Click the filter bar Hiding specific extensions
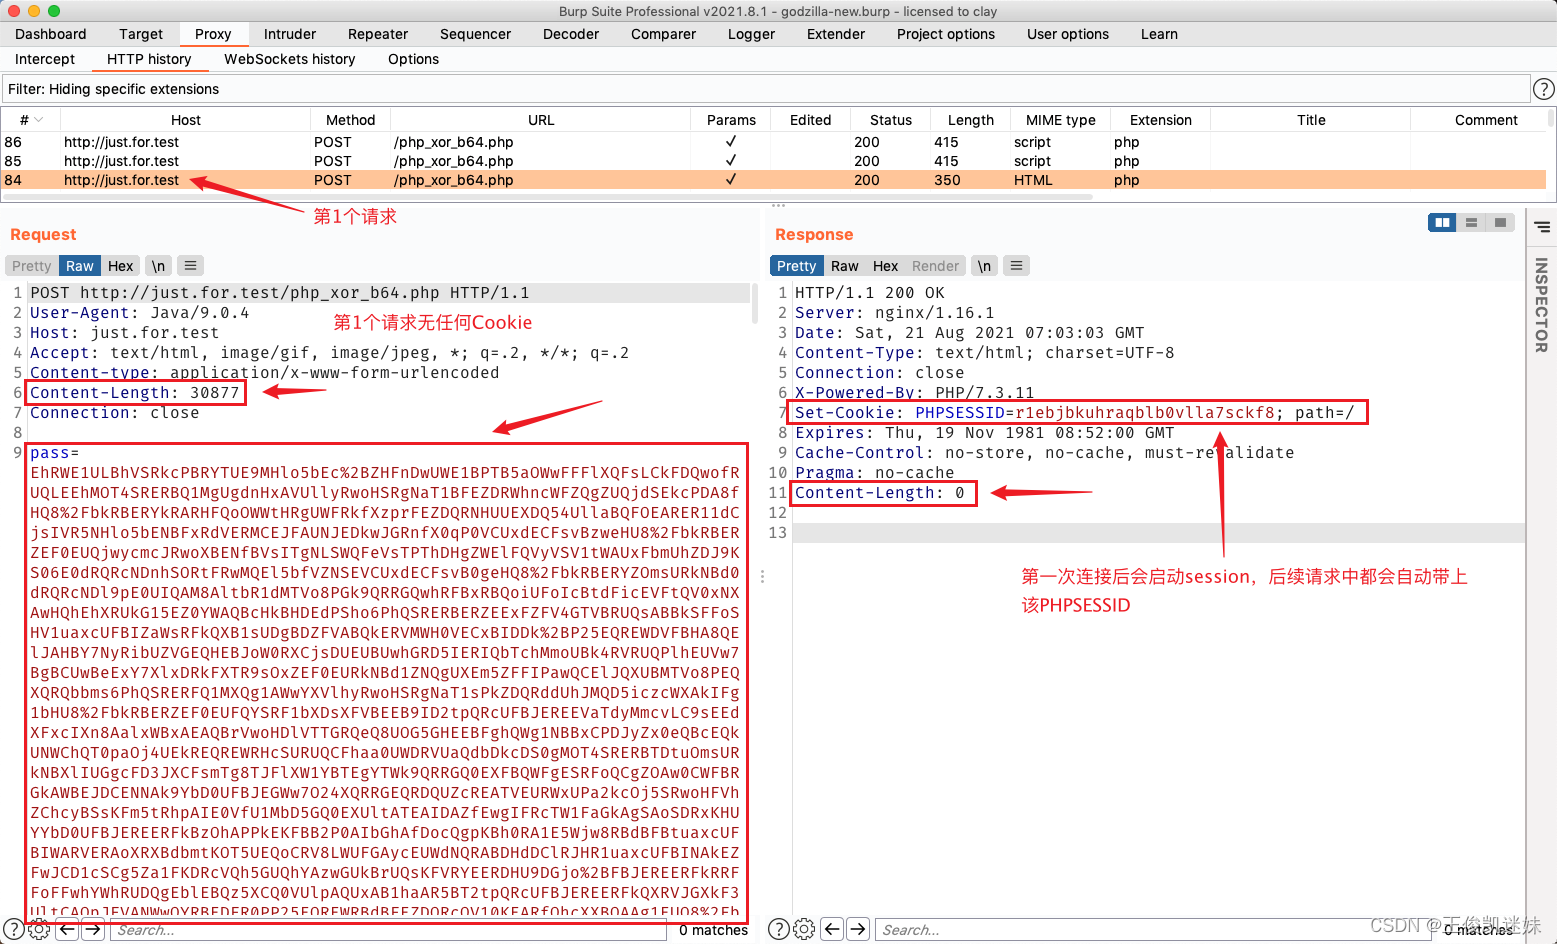1557x944 pixels. pyautogui.click(x=766, y=89)
